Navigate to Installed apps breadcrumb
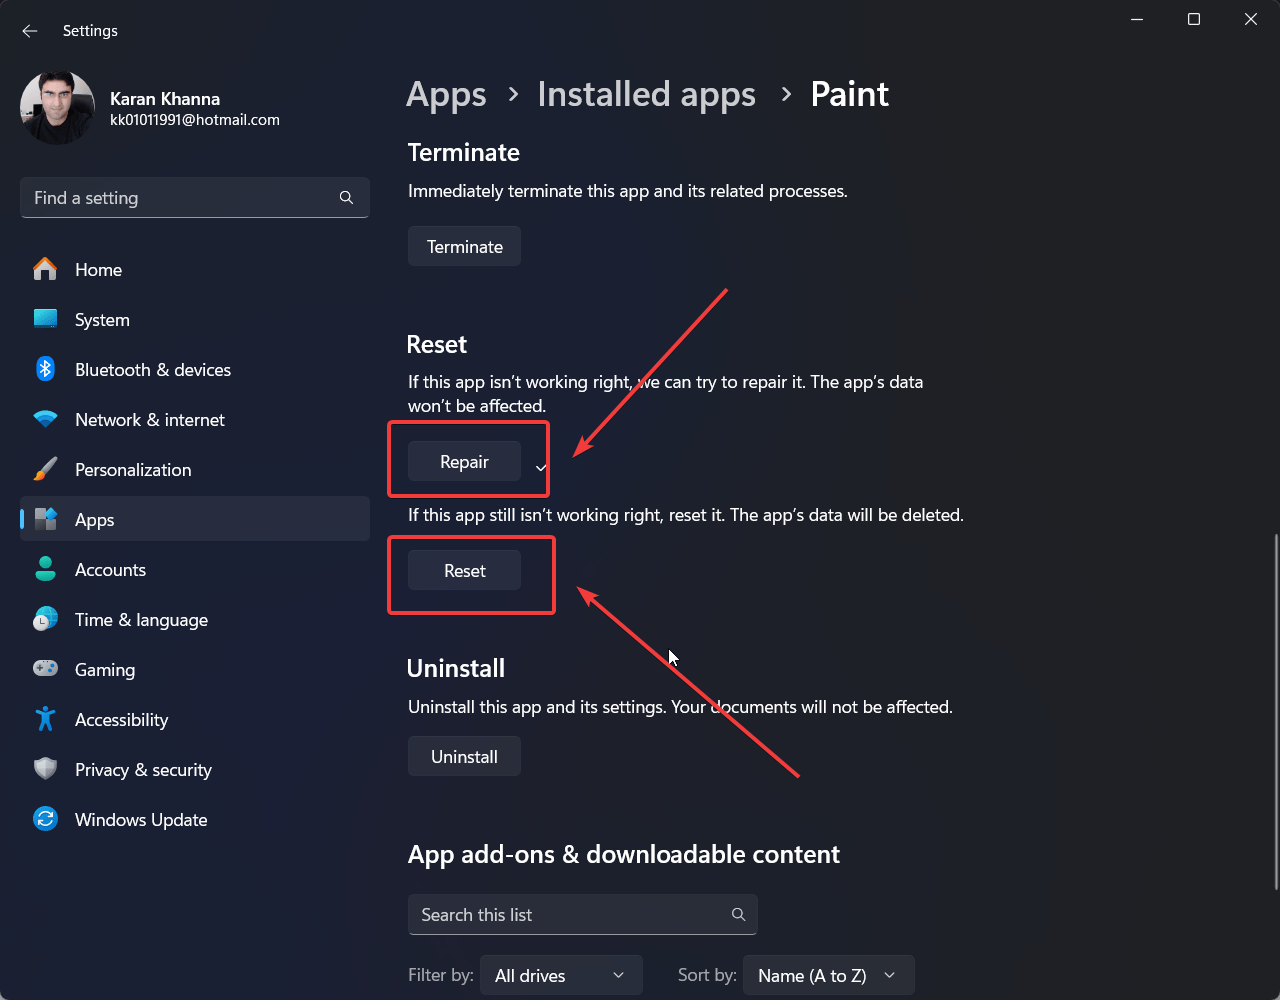Viewport: 1280px width, 1000px height. pyautogui.click(x=646, y=93)
